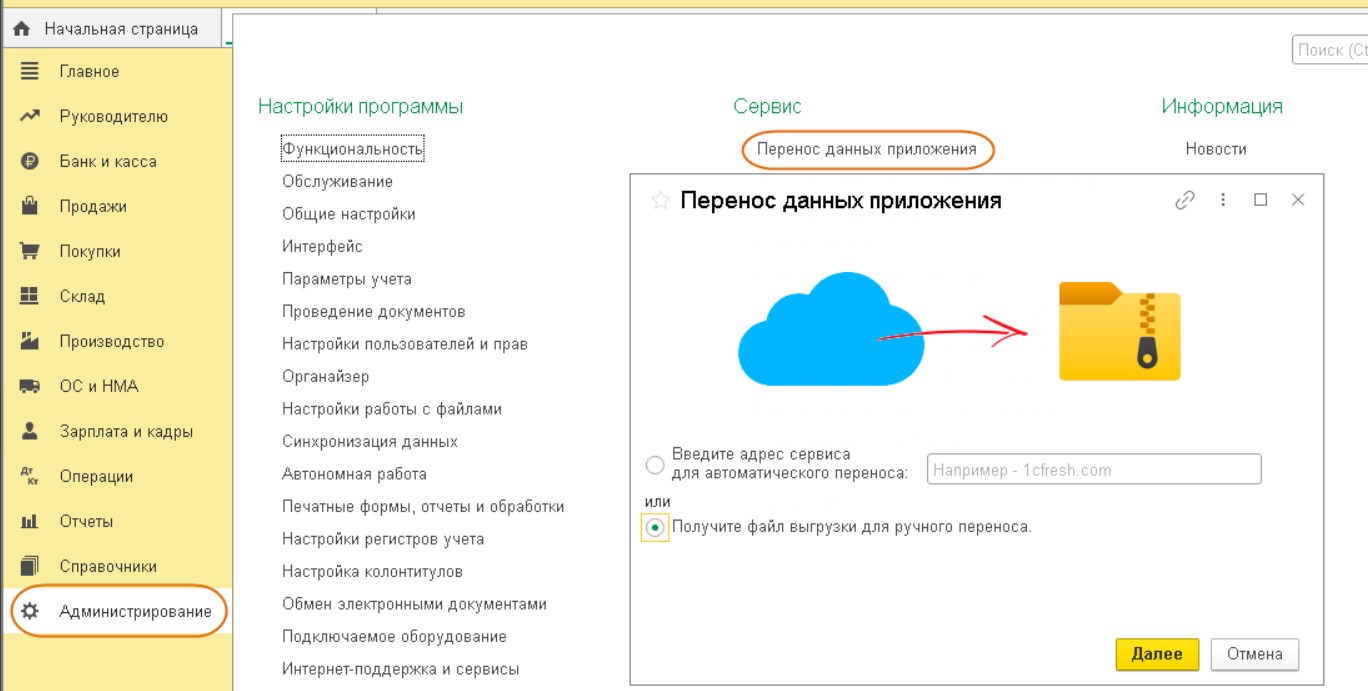Open the Перенос данных приложения link
The width and height of the screenshot is (1368, 691).
point(866,149)
